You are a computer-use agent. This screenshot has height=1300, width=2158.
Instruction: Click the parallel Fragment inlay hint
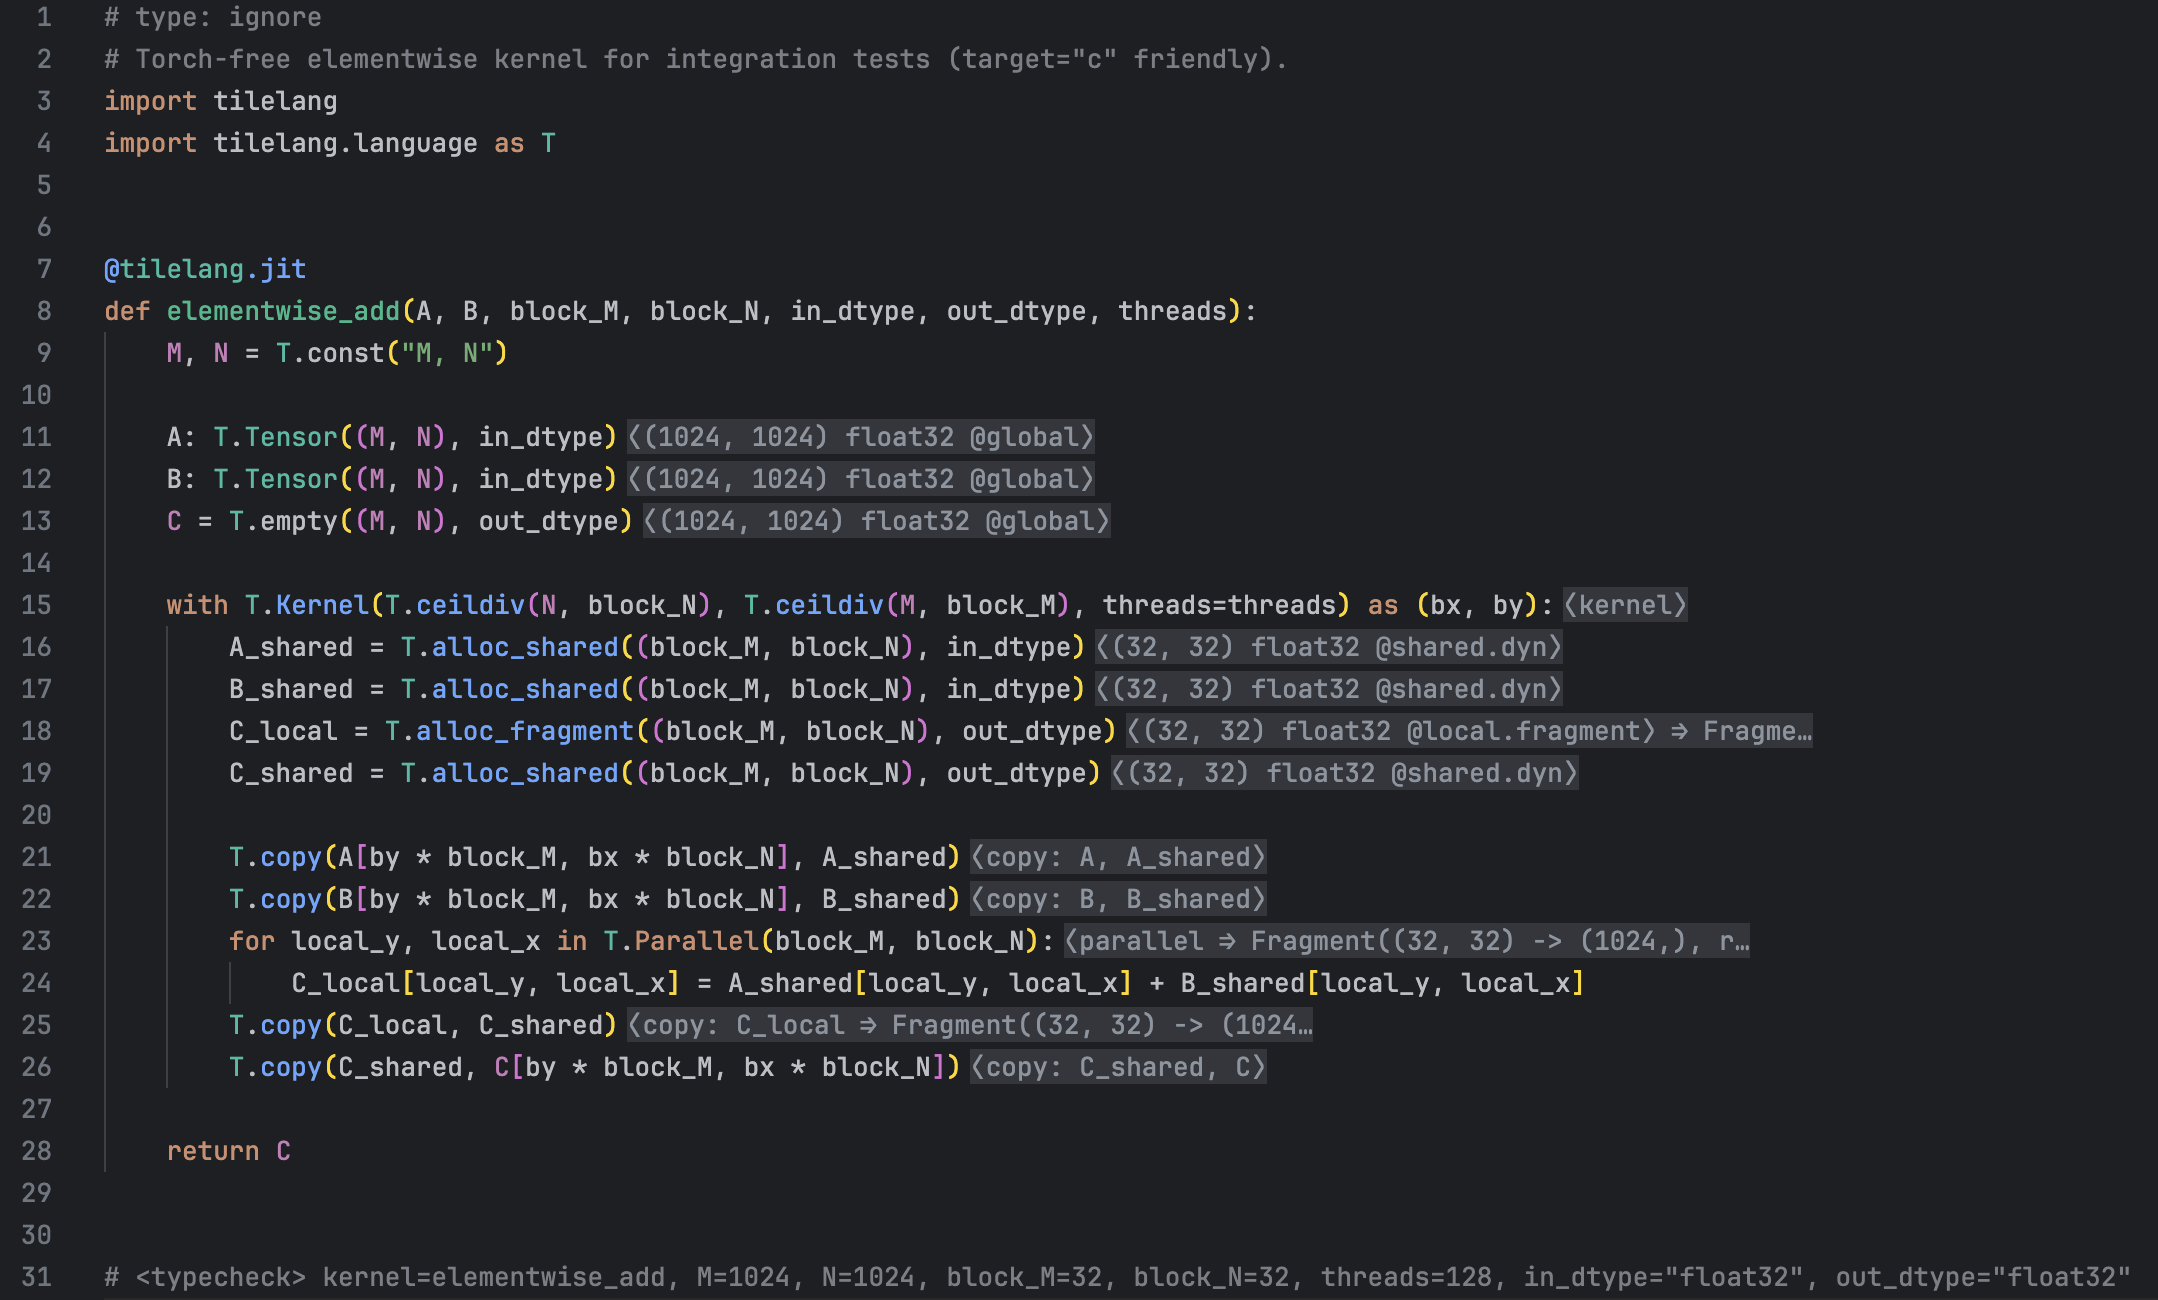[x=1407, y=941]
